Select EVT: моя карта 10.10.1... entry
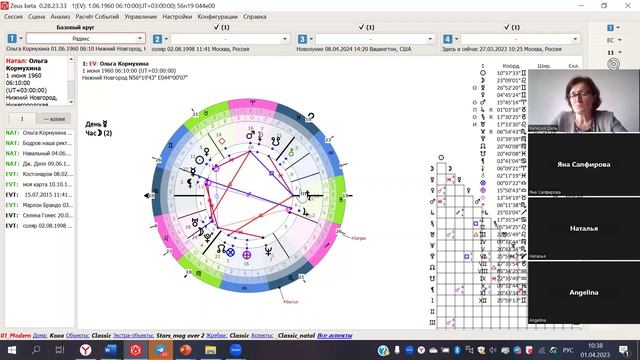 pyautogui.click(x=39, y=184)
